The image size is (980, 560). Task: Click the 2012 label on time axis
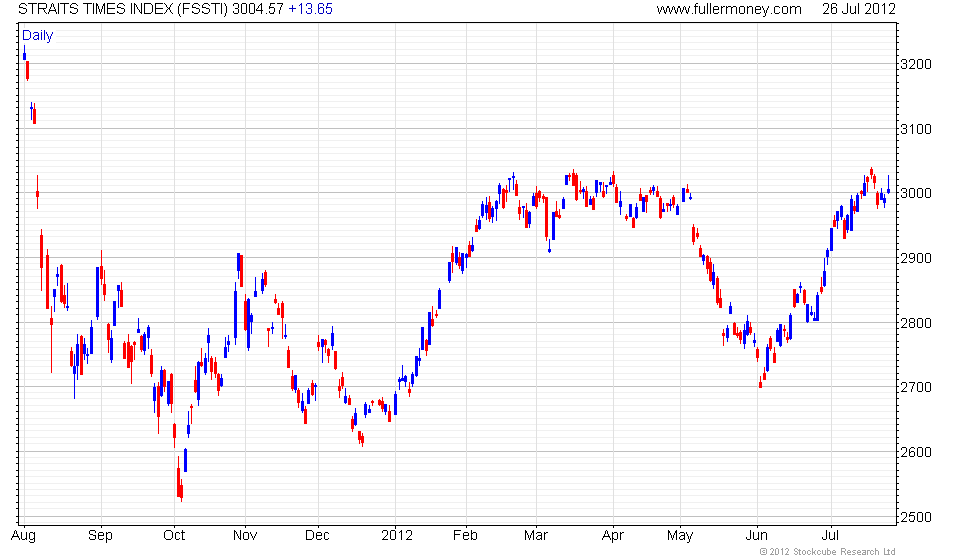[397, 536]
